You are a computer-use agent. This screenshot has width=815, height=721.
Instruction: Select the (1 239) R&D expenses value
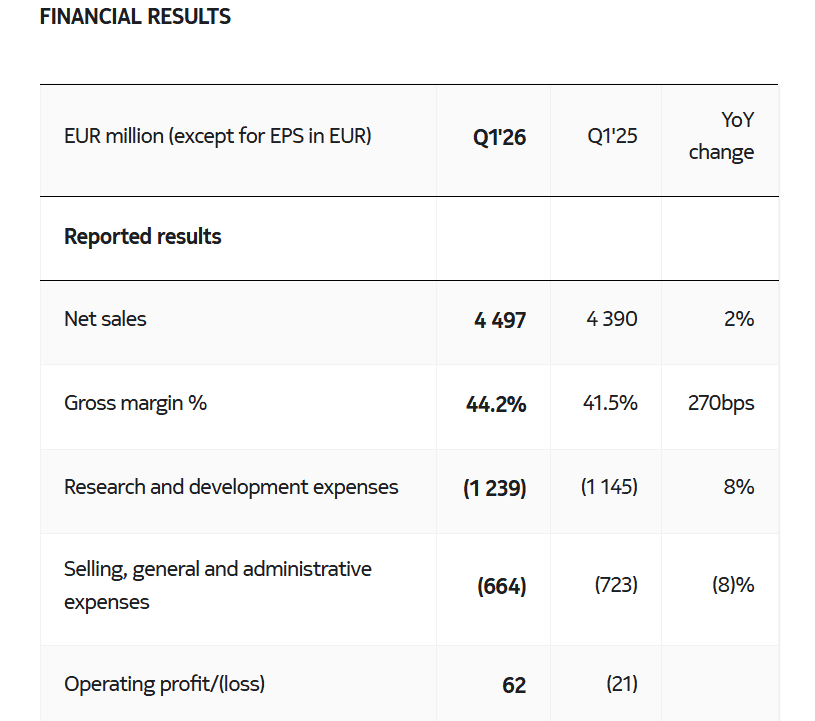click(494, 488)
